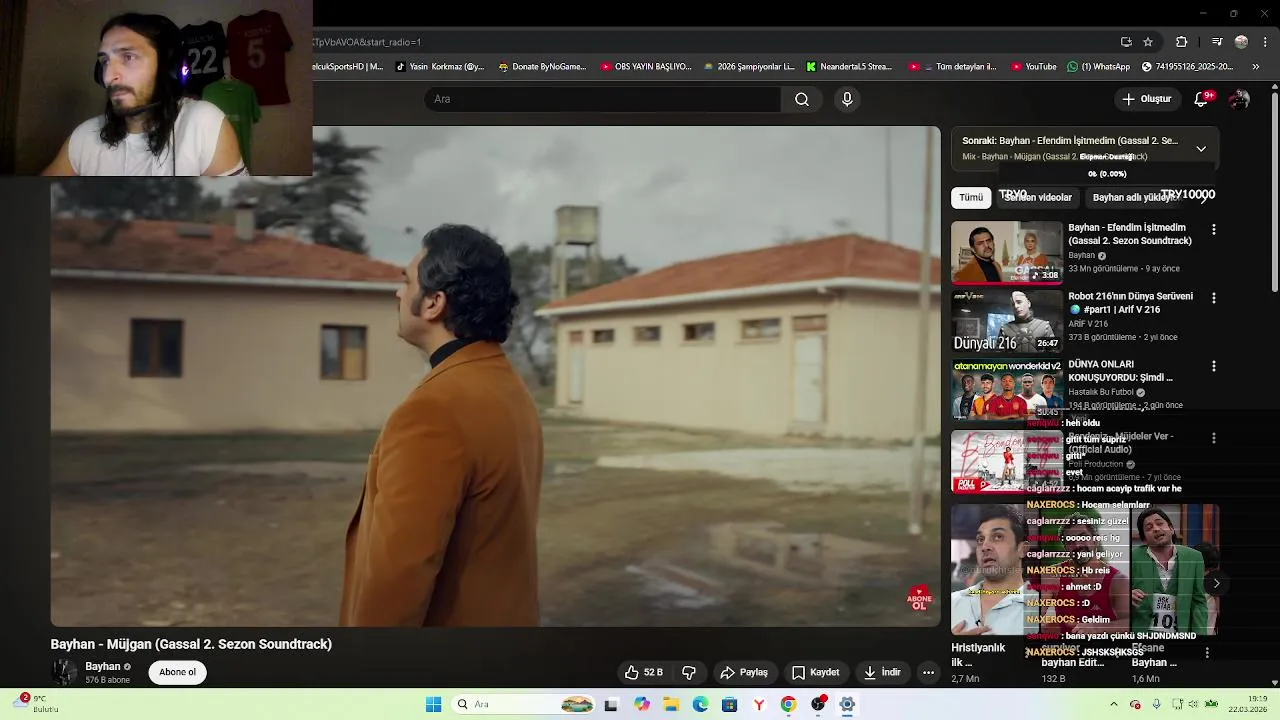
Task: Subscribe with the Abone ol button
Action: [x=178, y=672]
